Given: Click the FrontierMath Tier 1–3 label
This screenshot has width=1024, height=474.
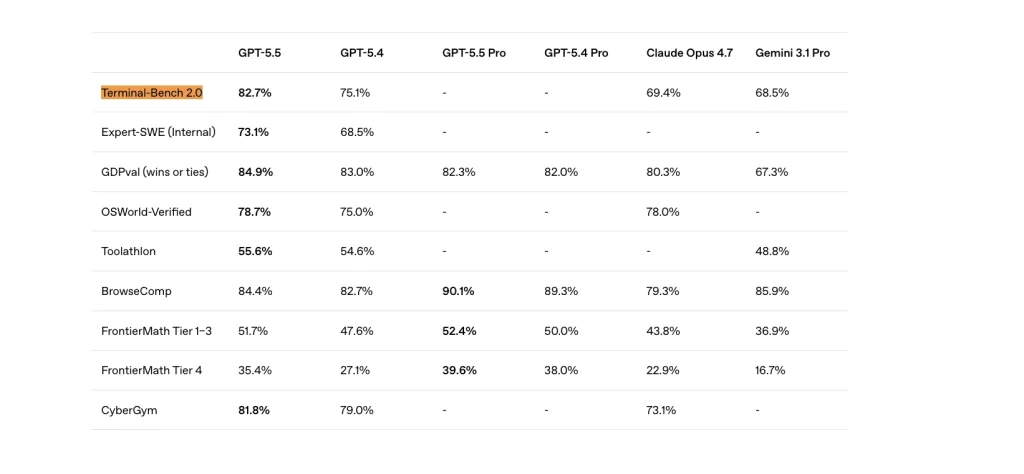Looking at the screenshot, I should [x=156, y=331].
